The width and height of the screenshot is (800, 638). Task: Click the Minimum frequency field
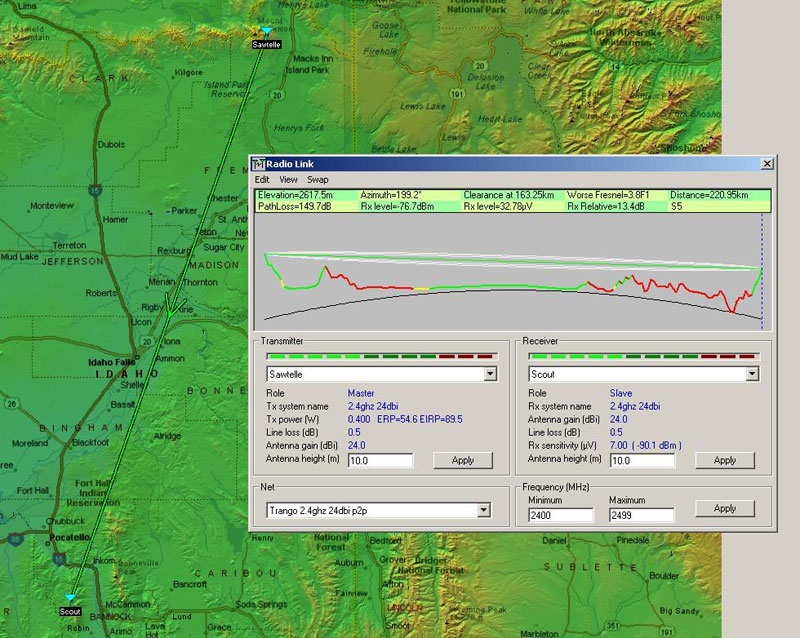[560, 515]
